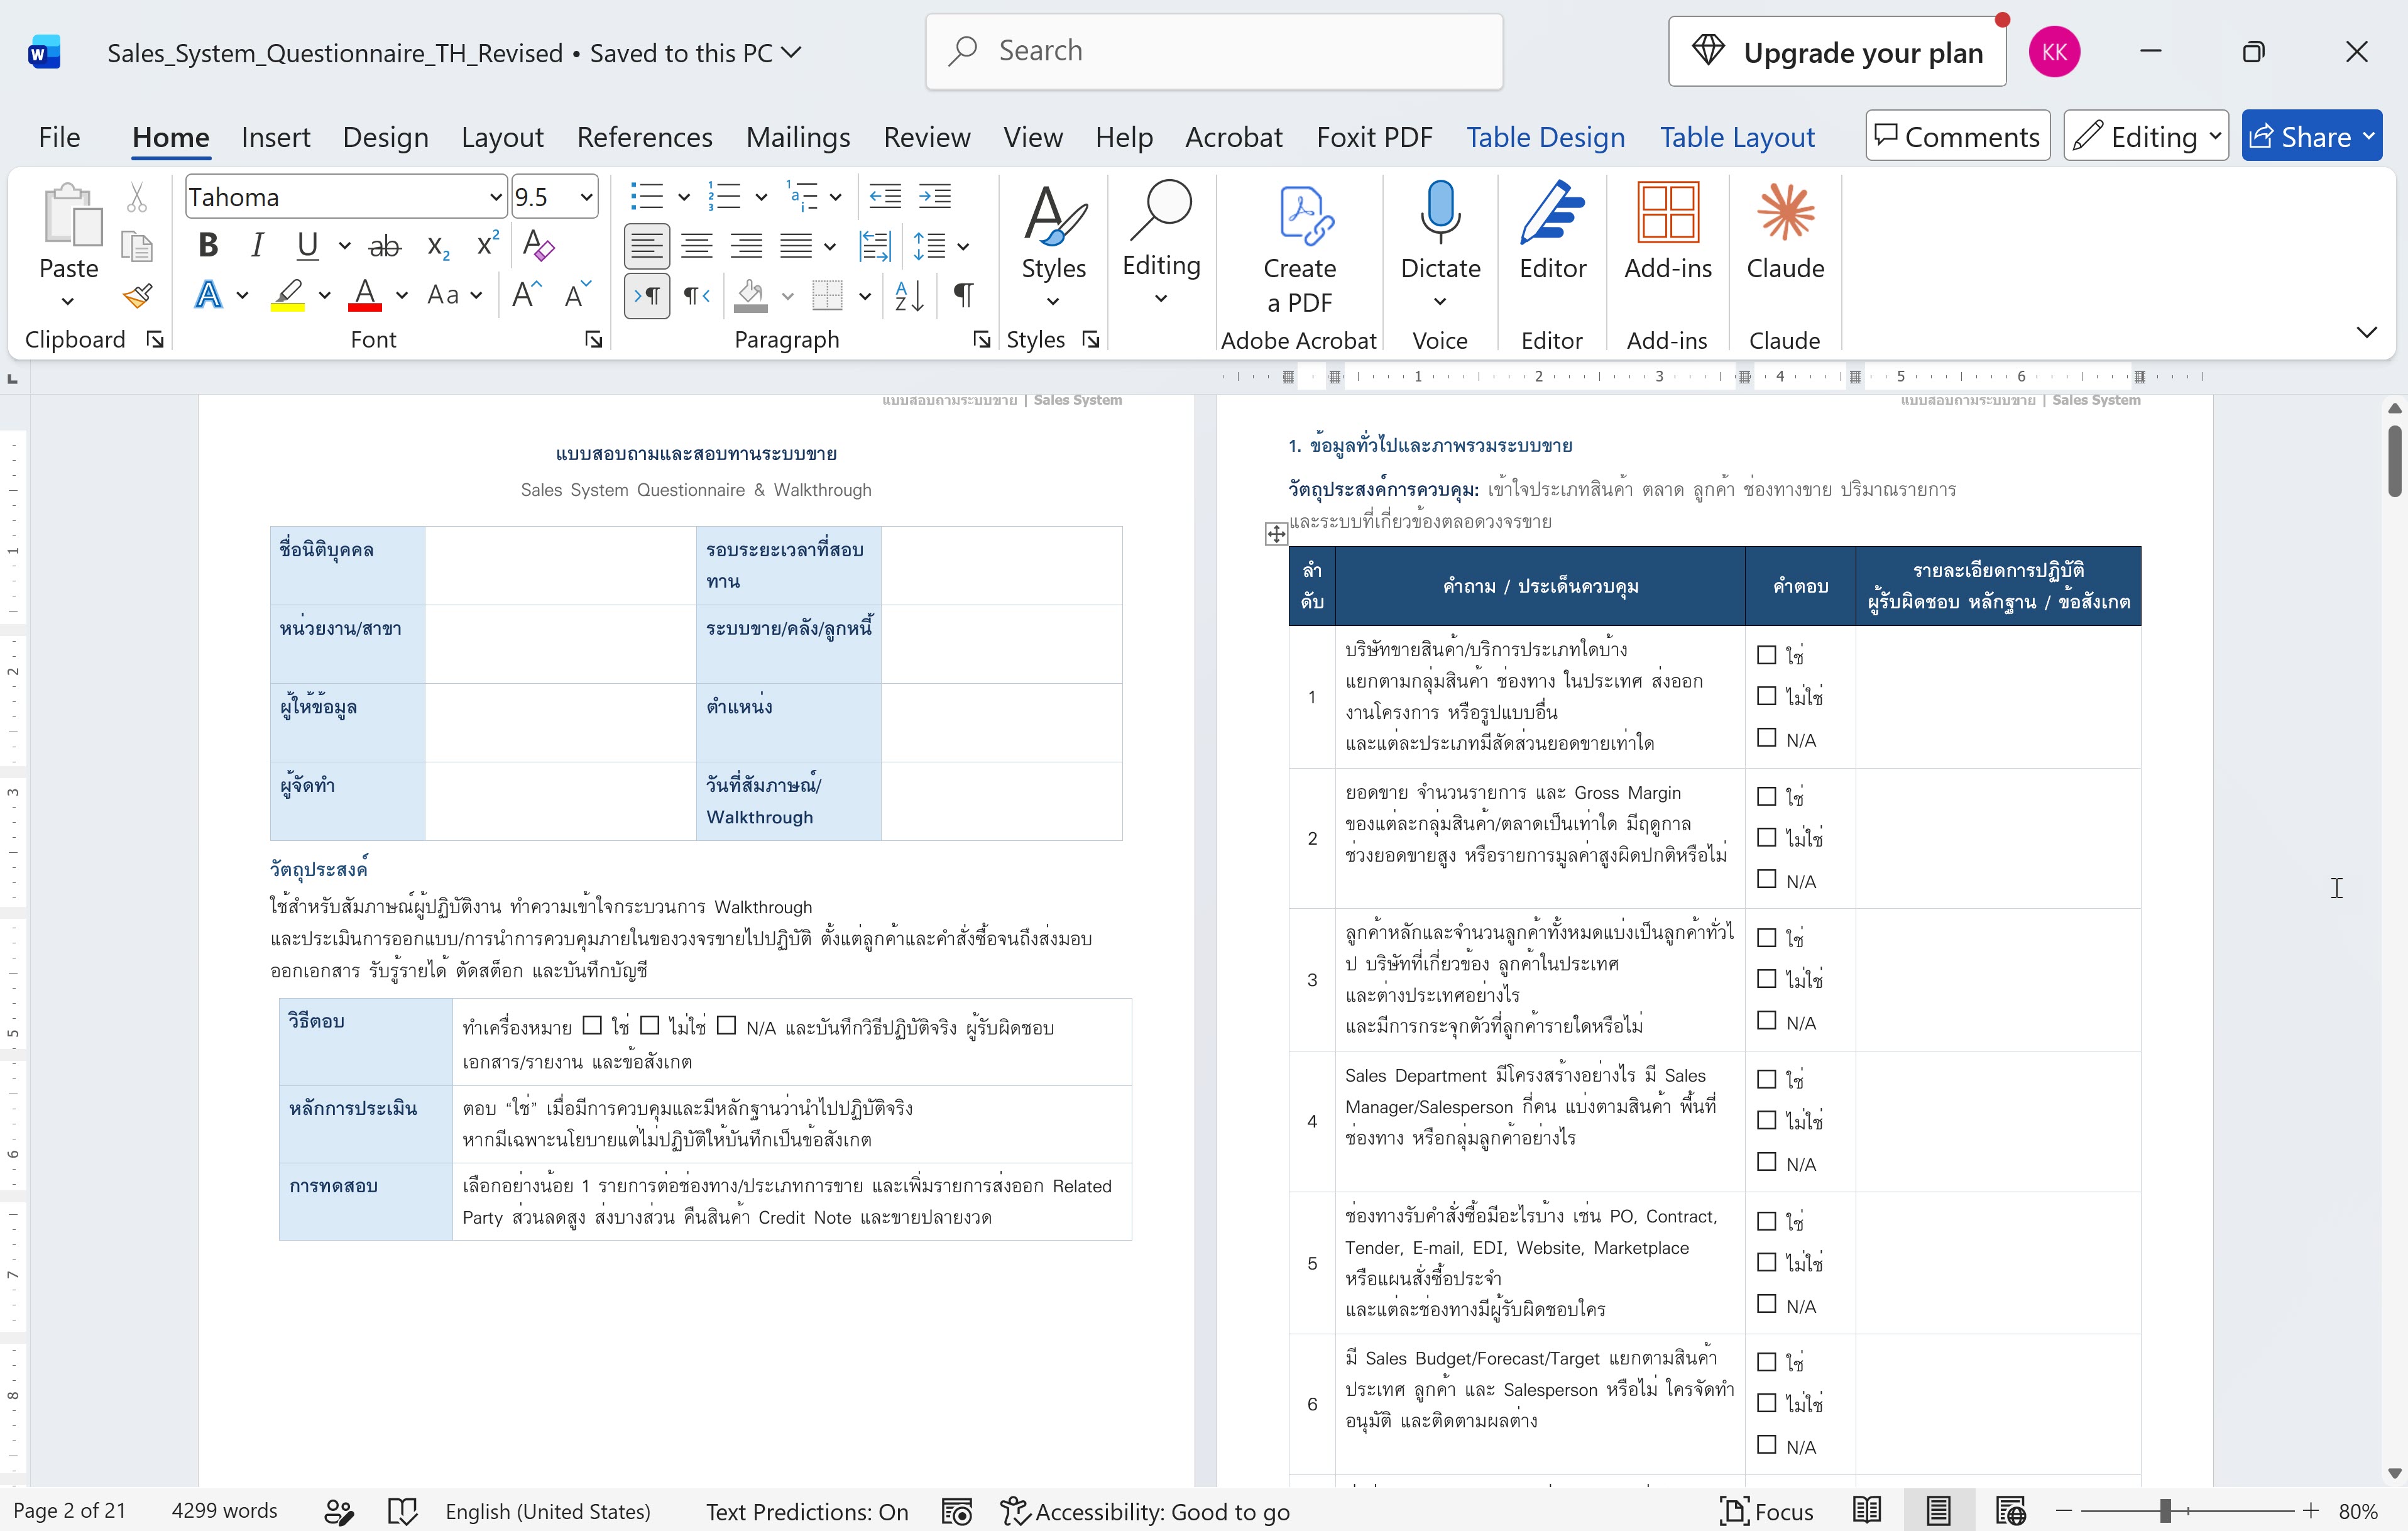Switch to the Layout tab

pyautogui.click(x=502, y=137)
